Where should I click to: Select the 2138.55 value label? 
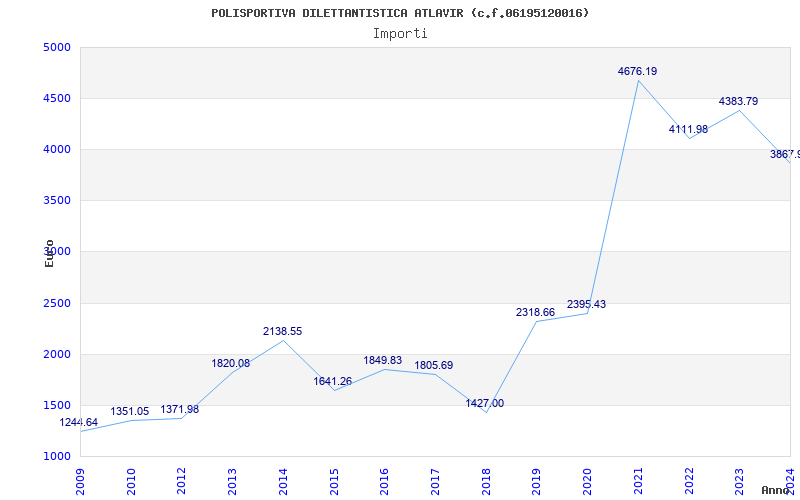tap(282, 331)
